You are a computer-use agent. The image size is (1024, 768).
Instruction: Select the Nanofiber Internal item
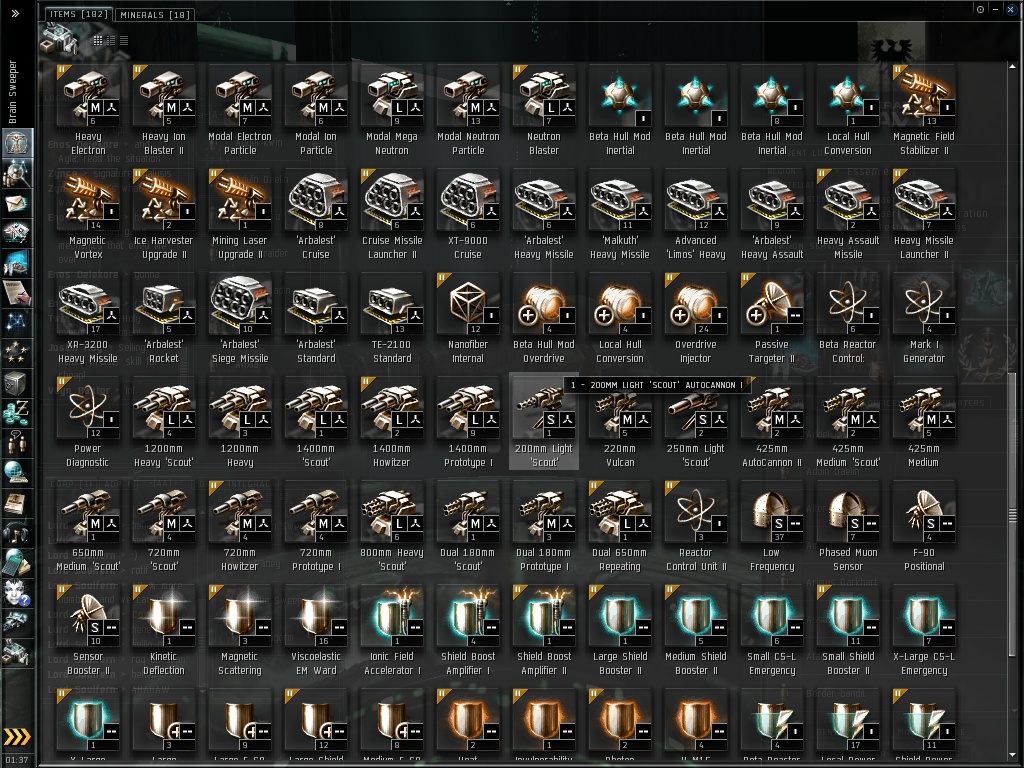[x=468, y=319]
